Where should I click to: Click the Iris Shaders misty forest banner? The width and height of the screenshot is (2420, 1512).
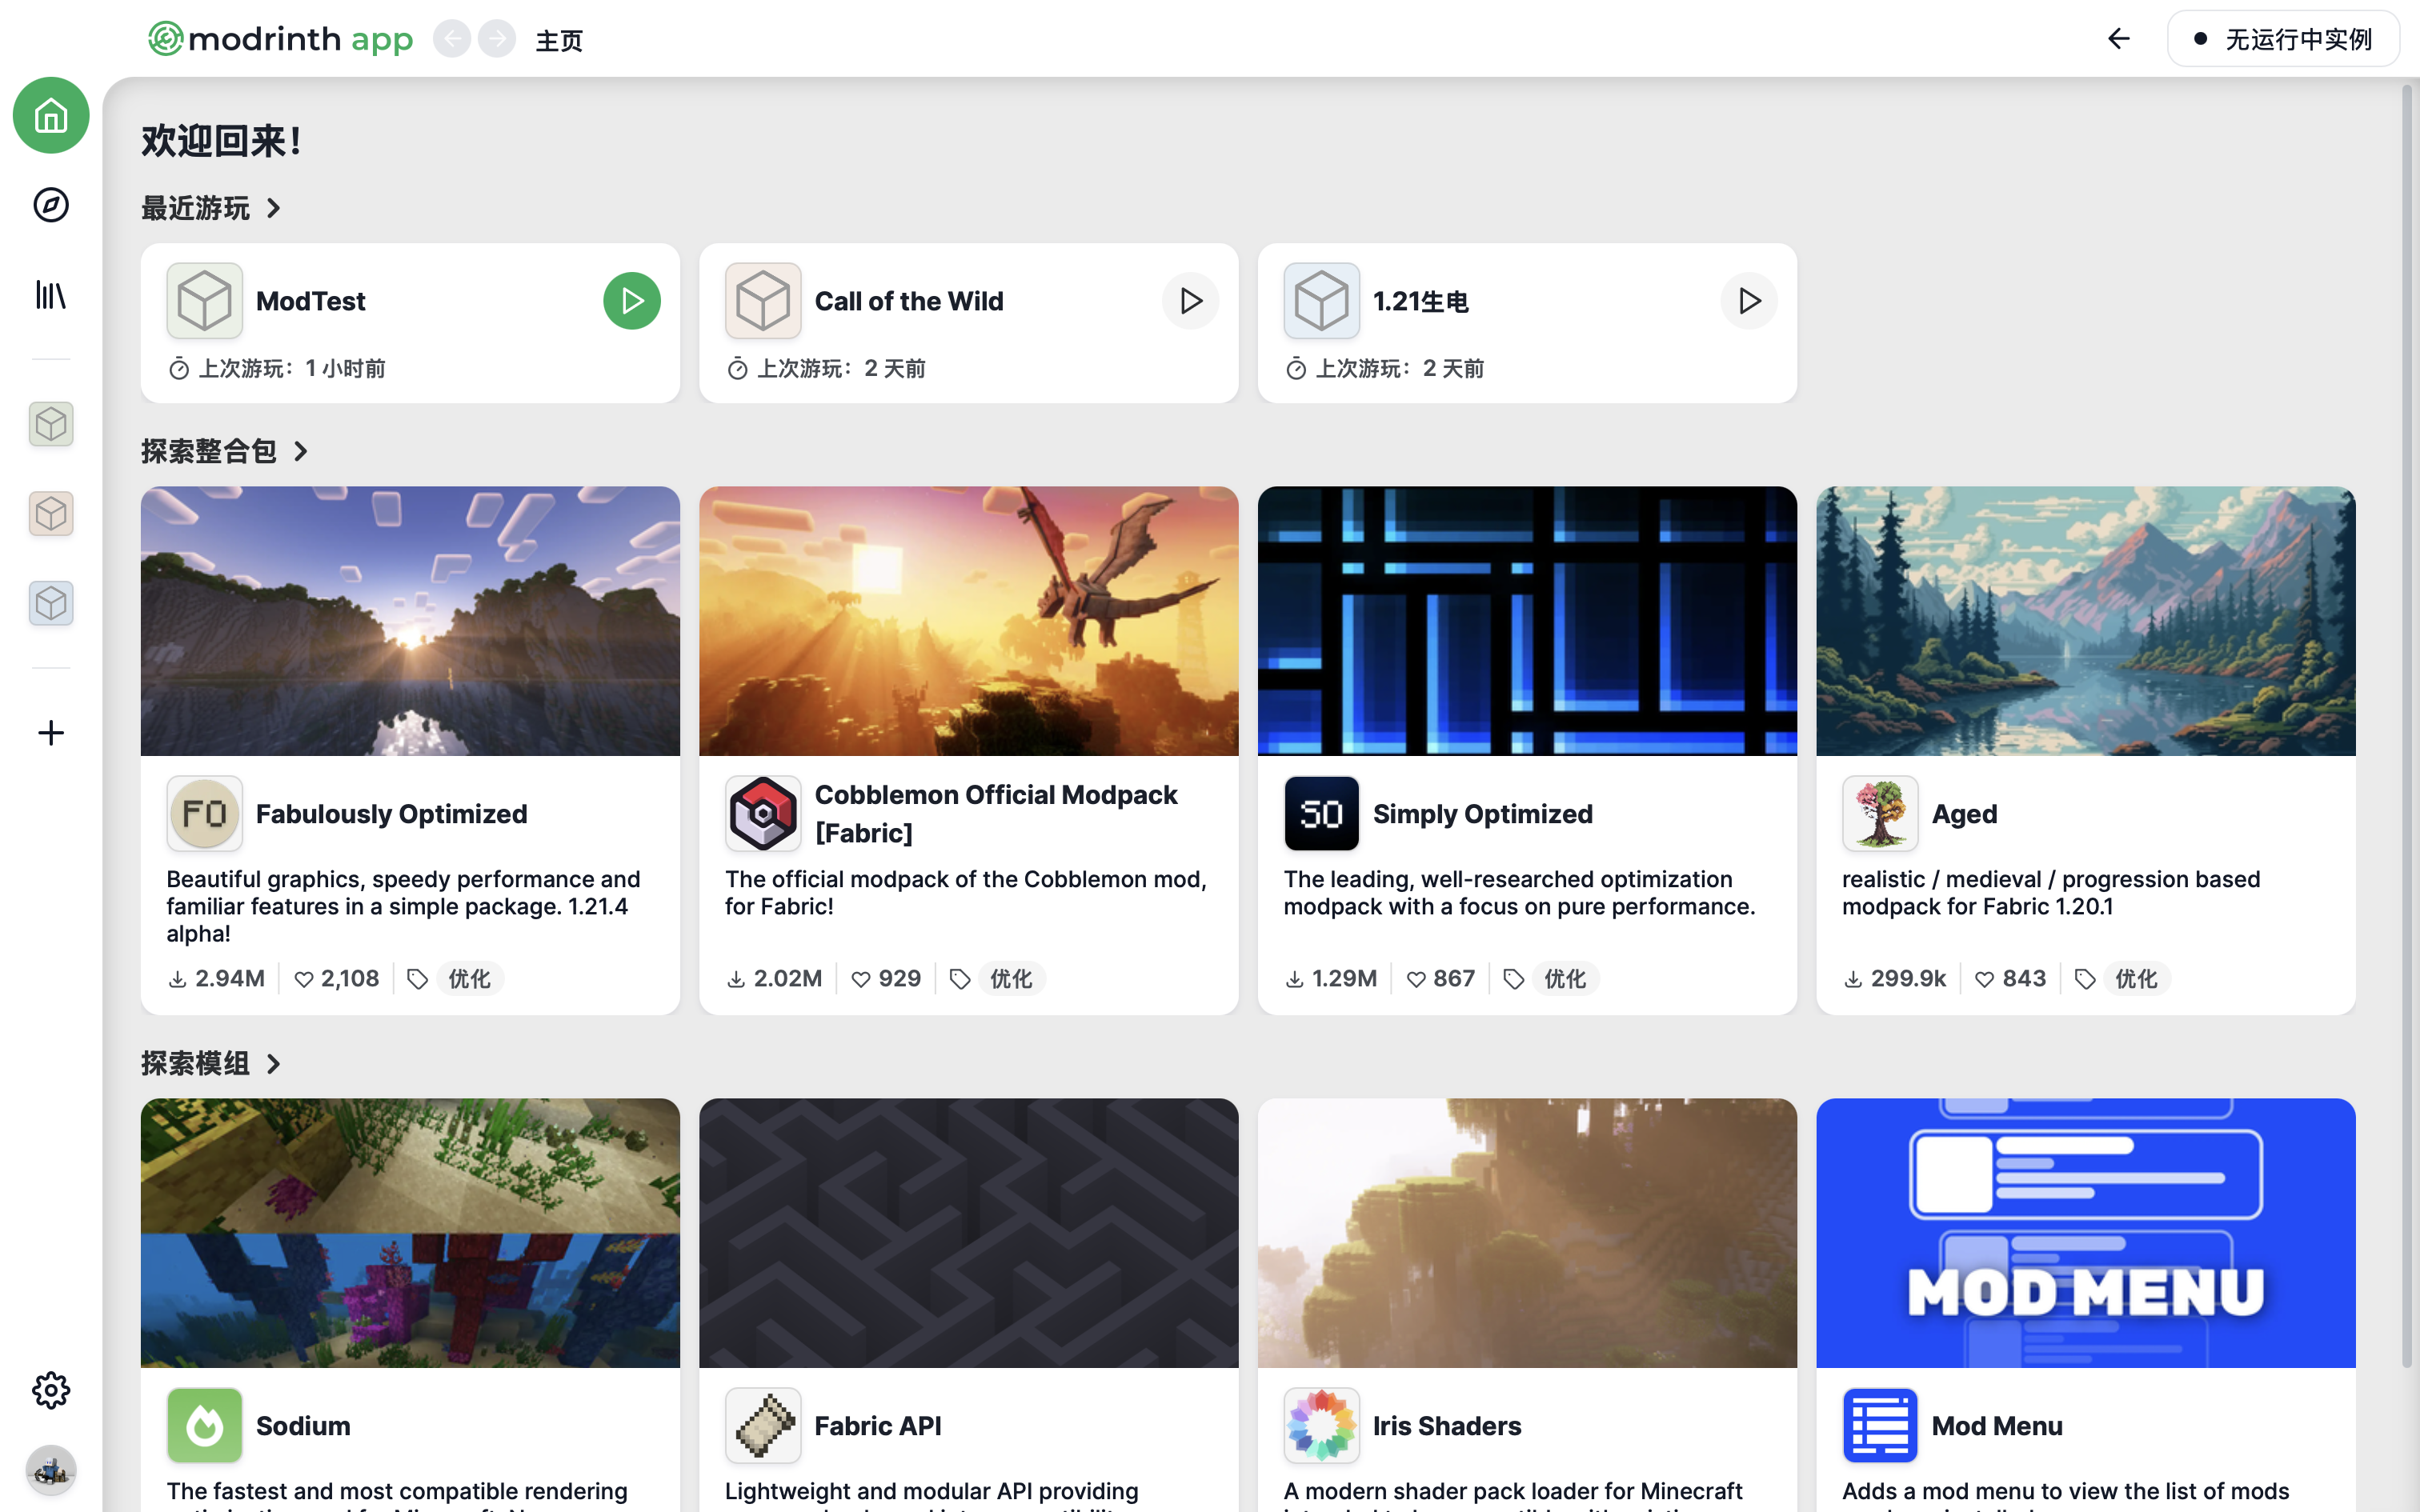(x=1527, y=1233)
